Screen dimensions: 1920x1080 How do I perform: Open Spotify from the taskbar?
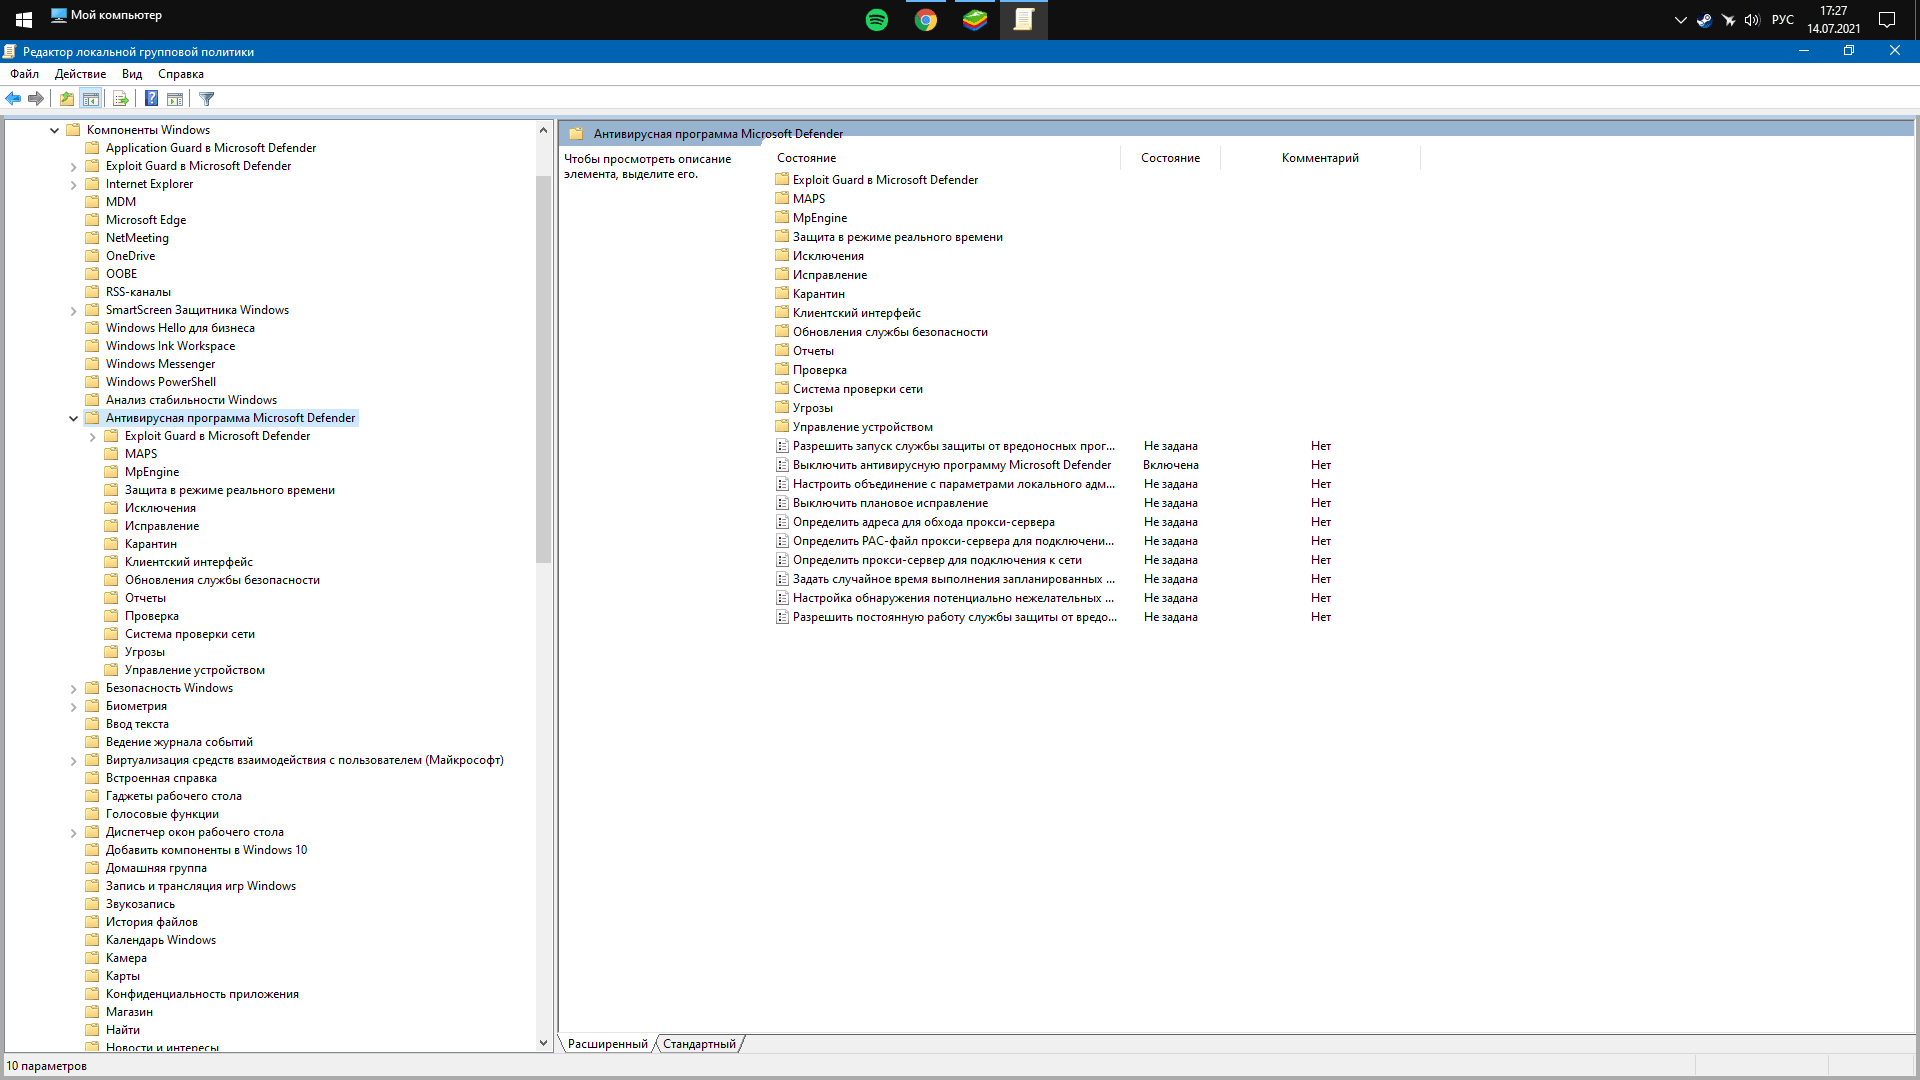[x=877, y=19]
